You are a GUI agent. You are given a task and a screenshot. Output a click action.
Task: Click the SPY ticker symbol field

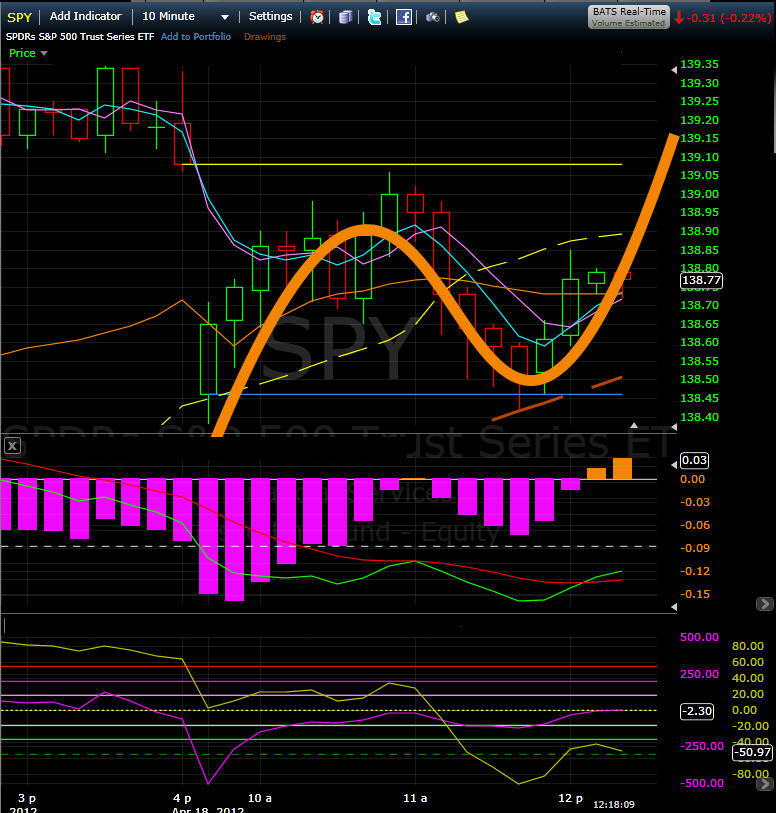tap(19, 17)
